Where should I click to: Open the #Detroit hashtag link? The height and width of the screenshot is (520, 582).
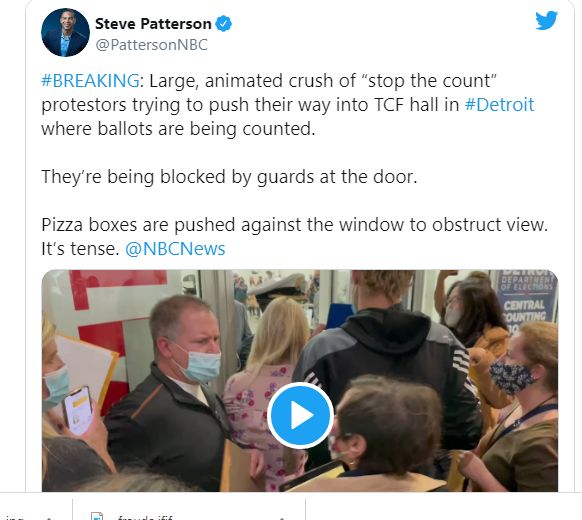point(499,105)
